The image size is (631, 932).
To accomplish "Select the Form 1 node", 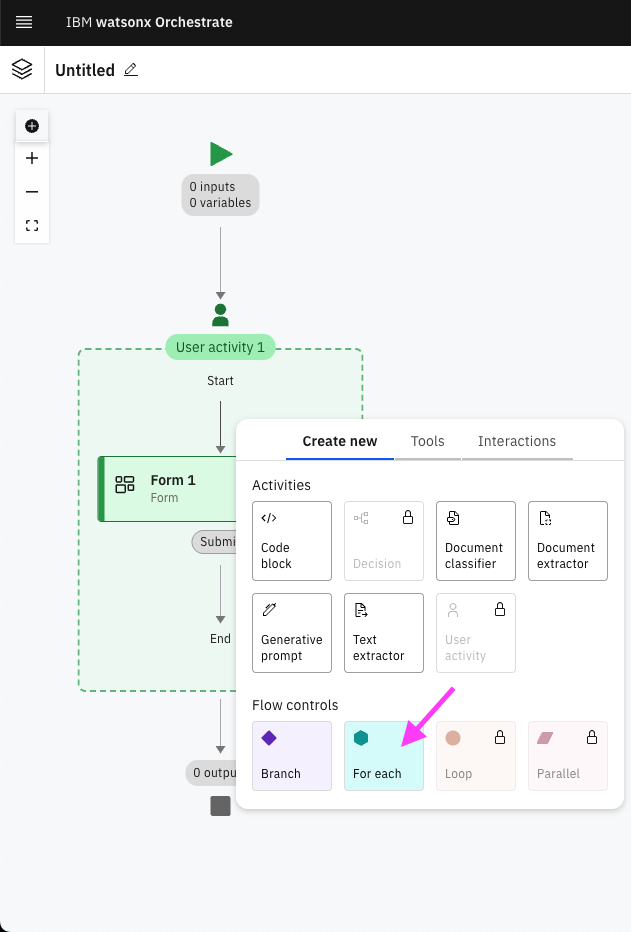I will point(170,488).
